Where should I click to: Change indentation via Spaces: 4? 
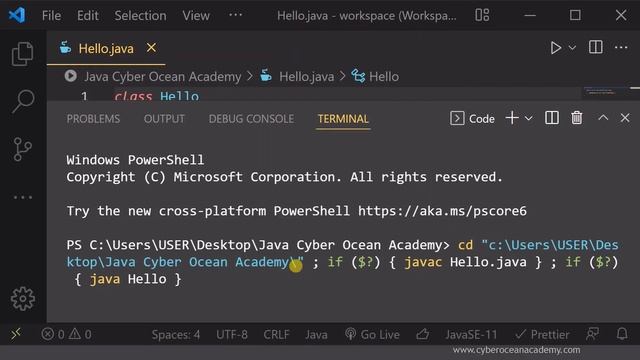click(x=176, y=335)
